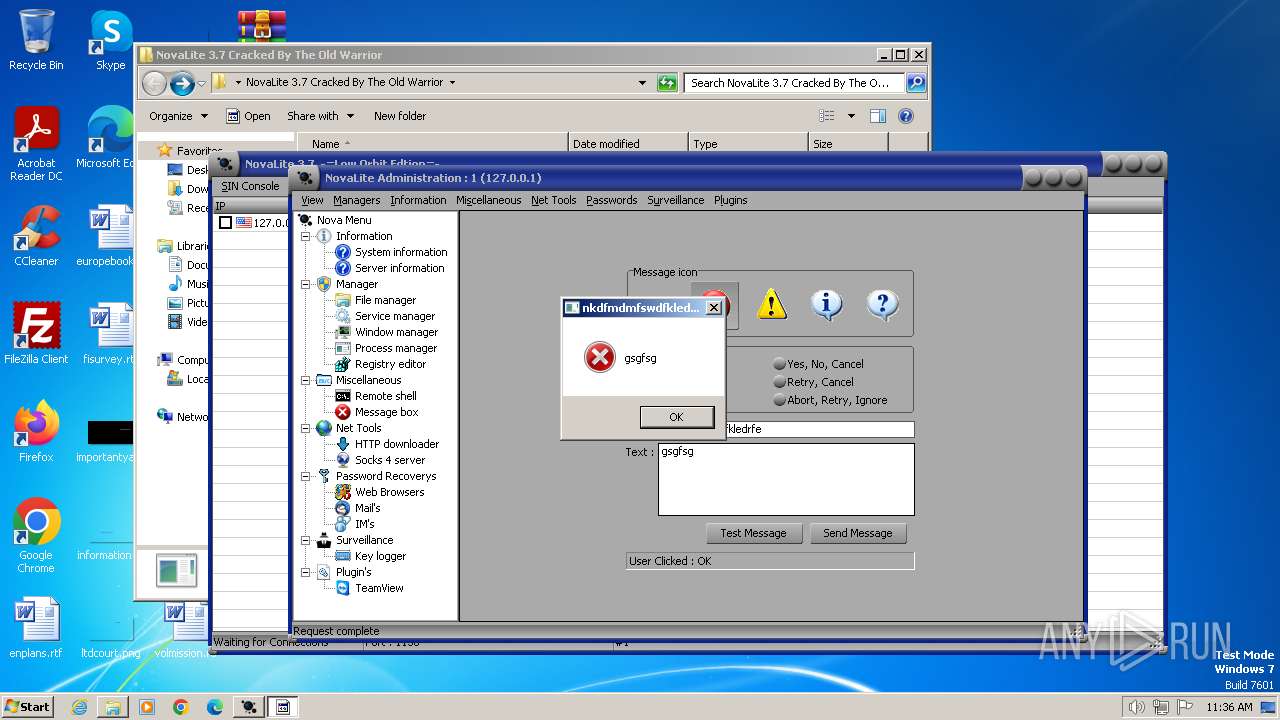Screen dimensions: 1280x720
Task: Choose Yes, No, Cancel button option
Action: point(818,364)
